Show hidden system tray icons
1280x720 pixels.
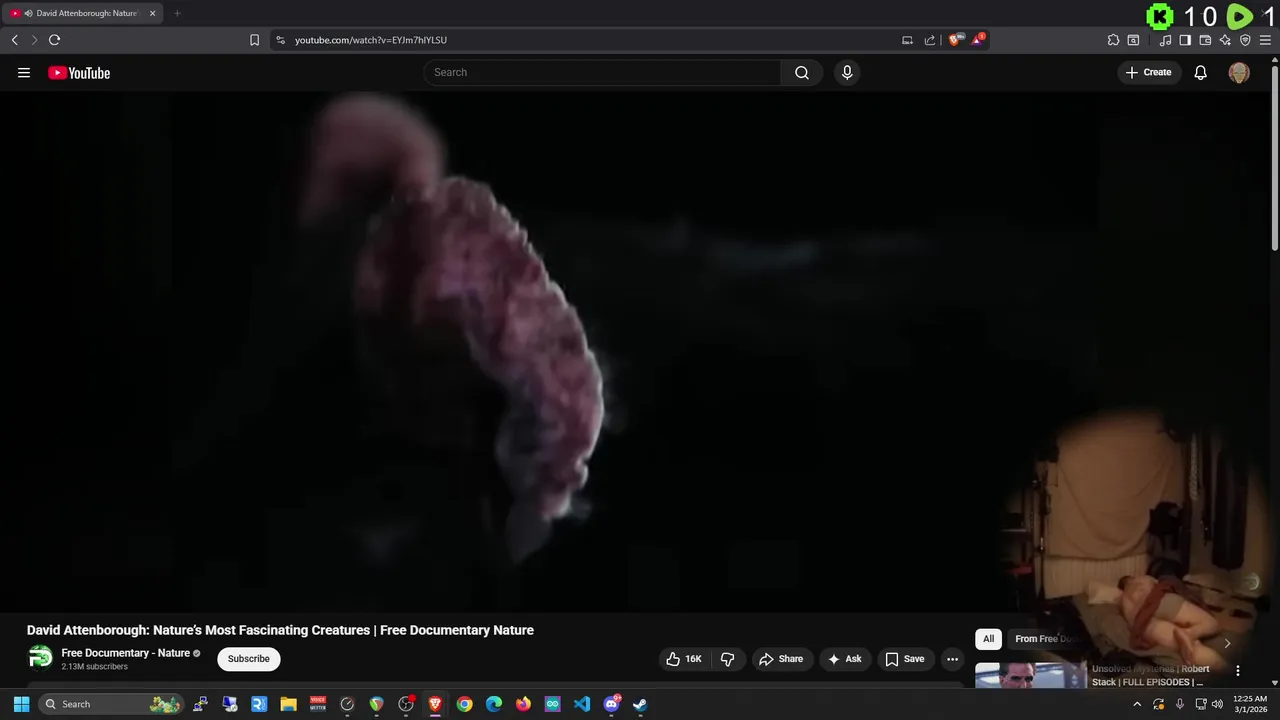tap(1137, 704)
